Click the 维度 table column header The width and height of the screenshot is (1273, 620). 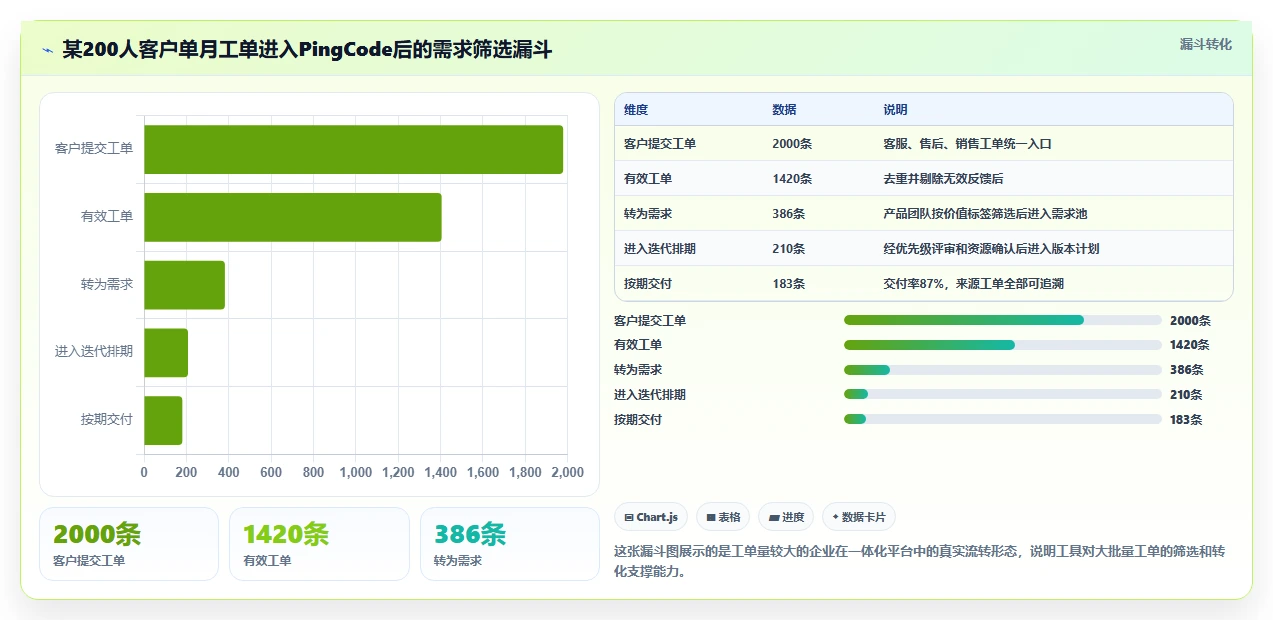point(636,110)
